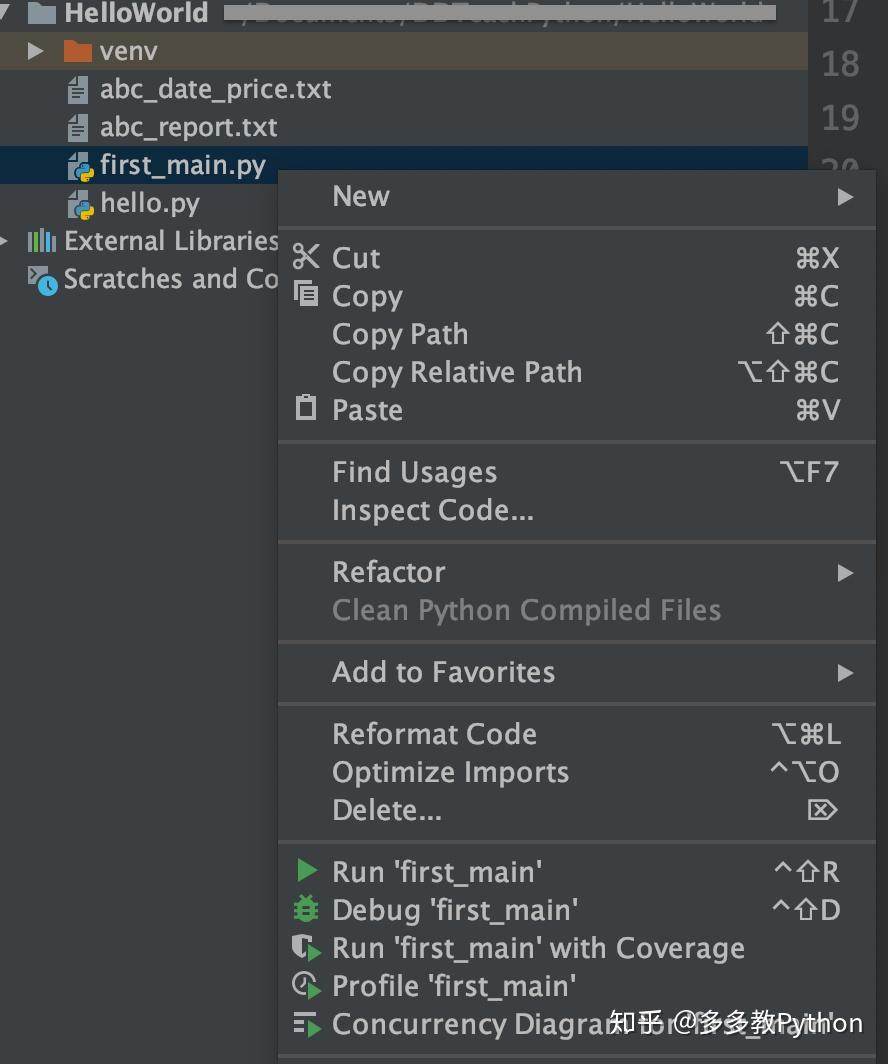Image resolution: width=888 pixels, height=1064 pixels.
Task: Collapse the HelloWorld project root arrow
Action: pos(5,12)
